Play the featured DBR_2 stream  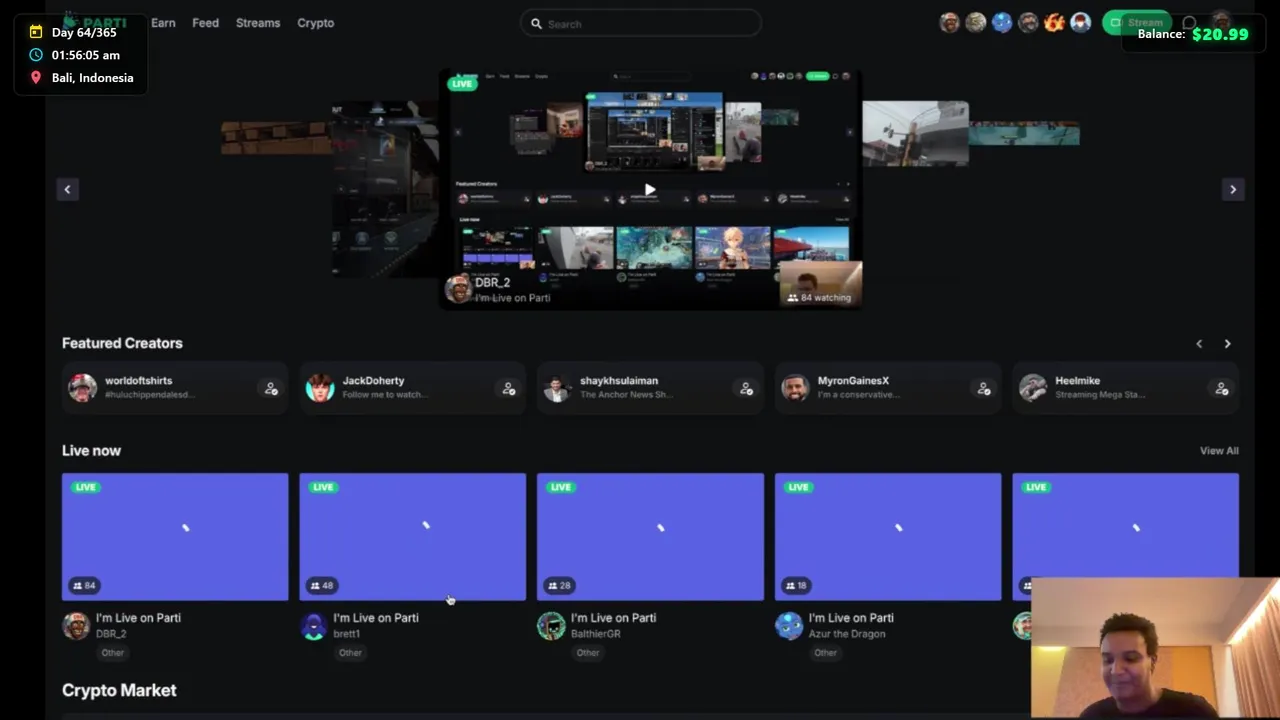(650, 189)
